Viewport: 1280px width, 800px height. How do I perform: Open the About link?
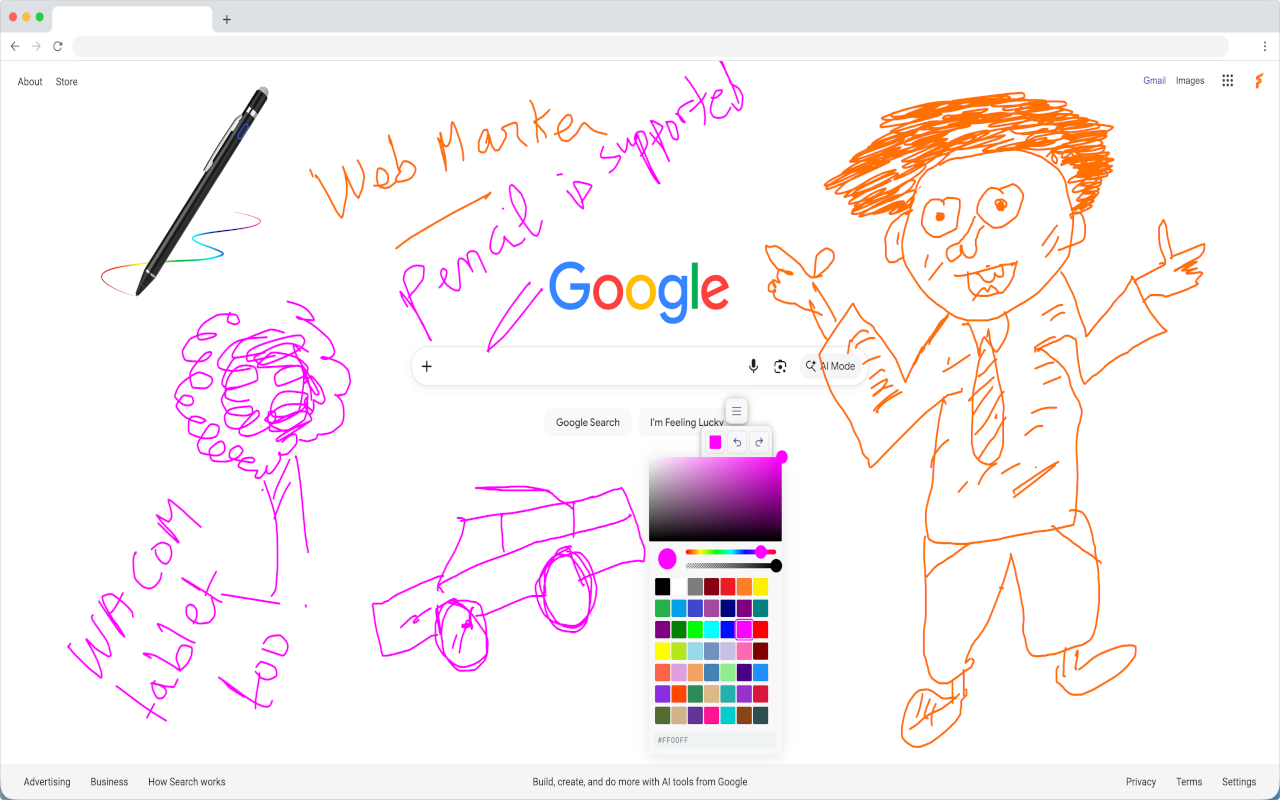coord(30,82)
